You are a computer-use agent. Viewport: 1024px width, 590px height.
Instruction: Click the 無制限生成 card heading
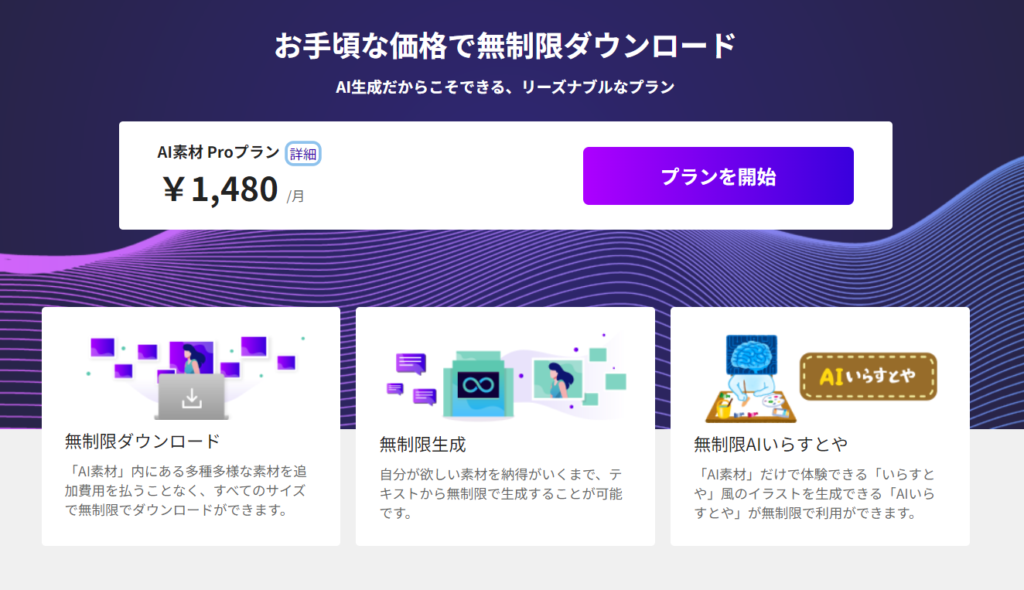pos(423,444)
